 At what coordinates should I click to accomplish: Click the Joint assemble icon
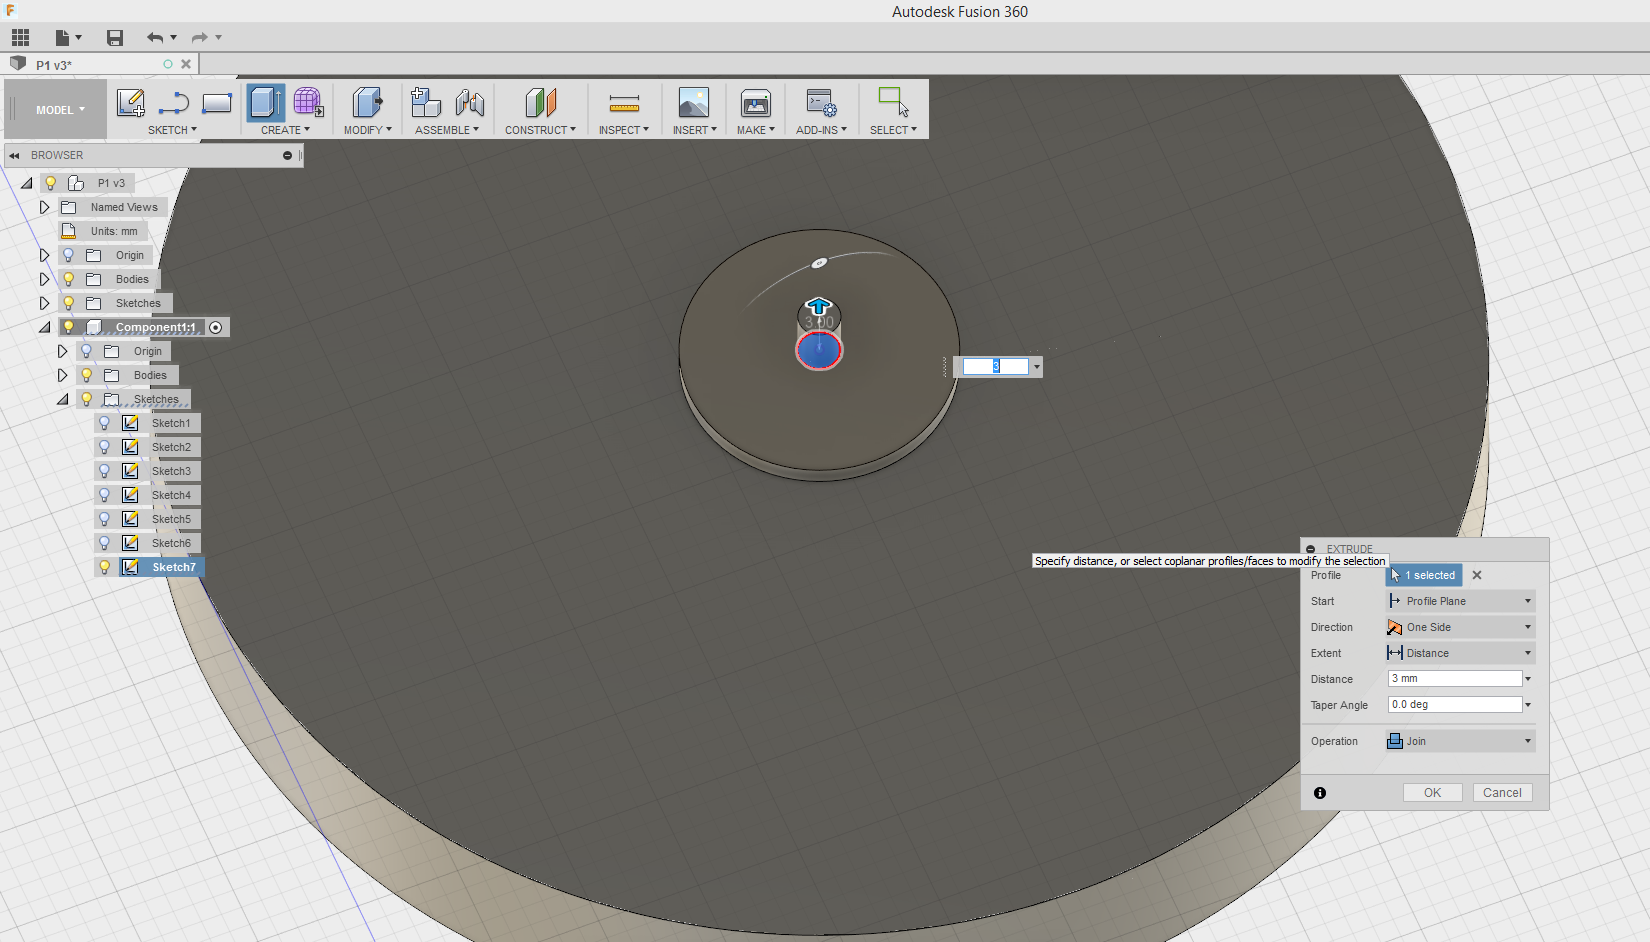point(470,102)
